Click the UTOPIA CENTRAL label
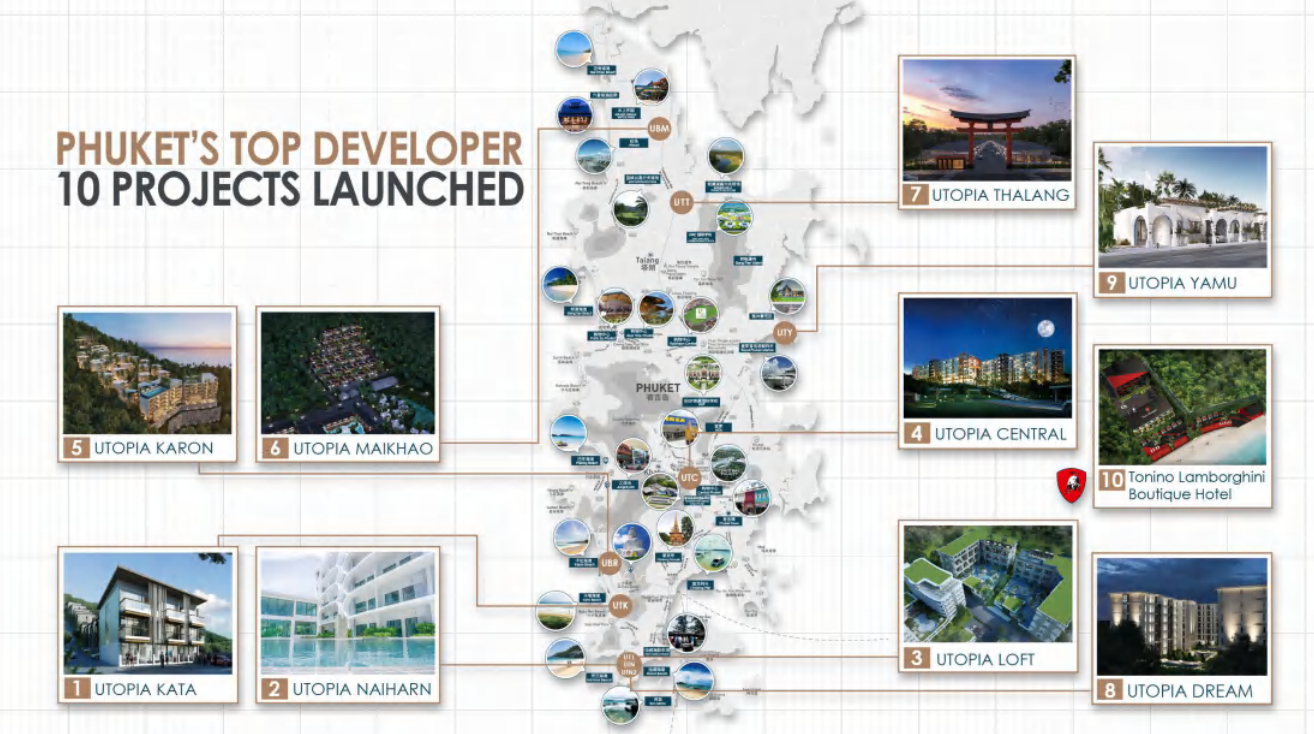Viewport: 1314px width, 734px height. (1001, 434)
